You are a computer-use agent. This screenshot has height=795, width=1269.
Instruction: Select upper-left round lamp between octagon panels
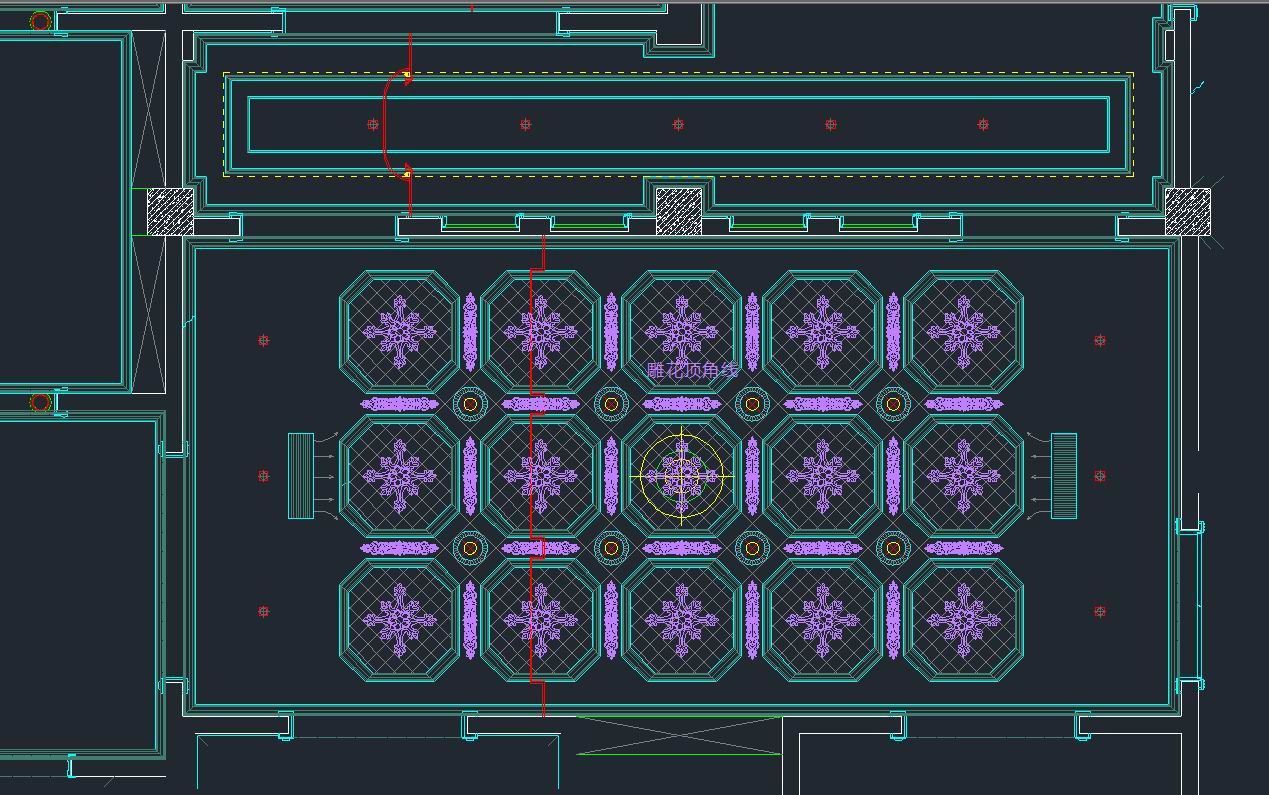click(x=470, y=404)
